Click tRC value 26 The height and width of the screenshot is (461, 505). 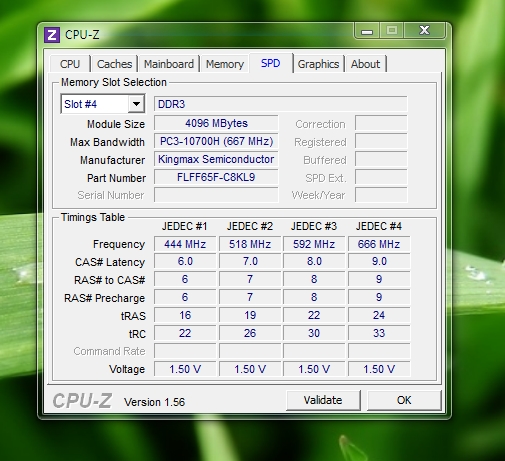pos(250,333)
